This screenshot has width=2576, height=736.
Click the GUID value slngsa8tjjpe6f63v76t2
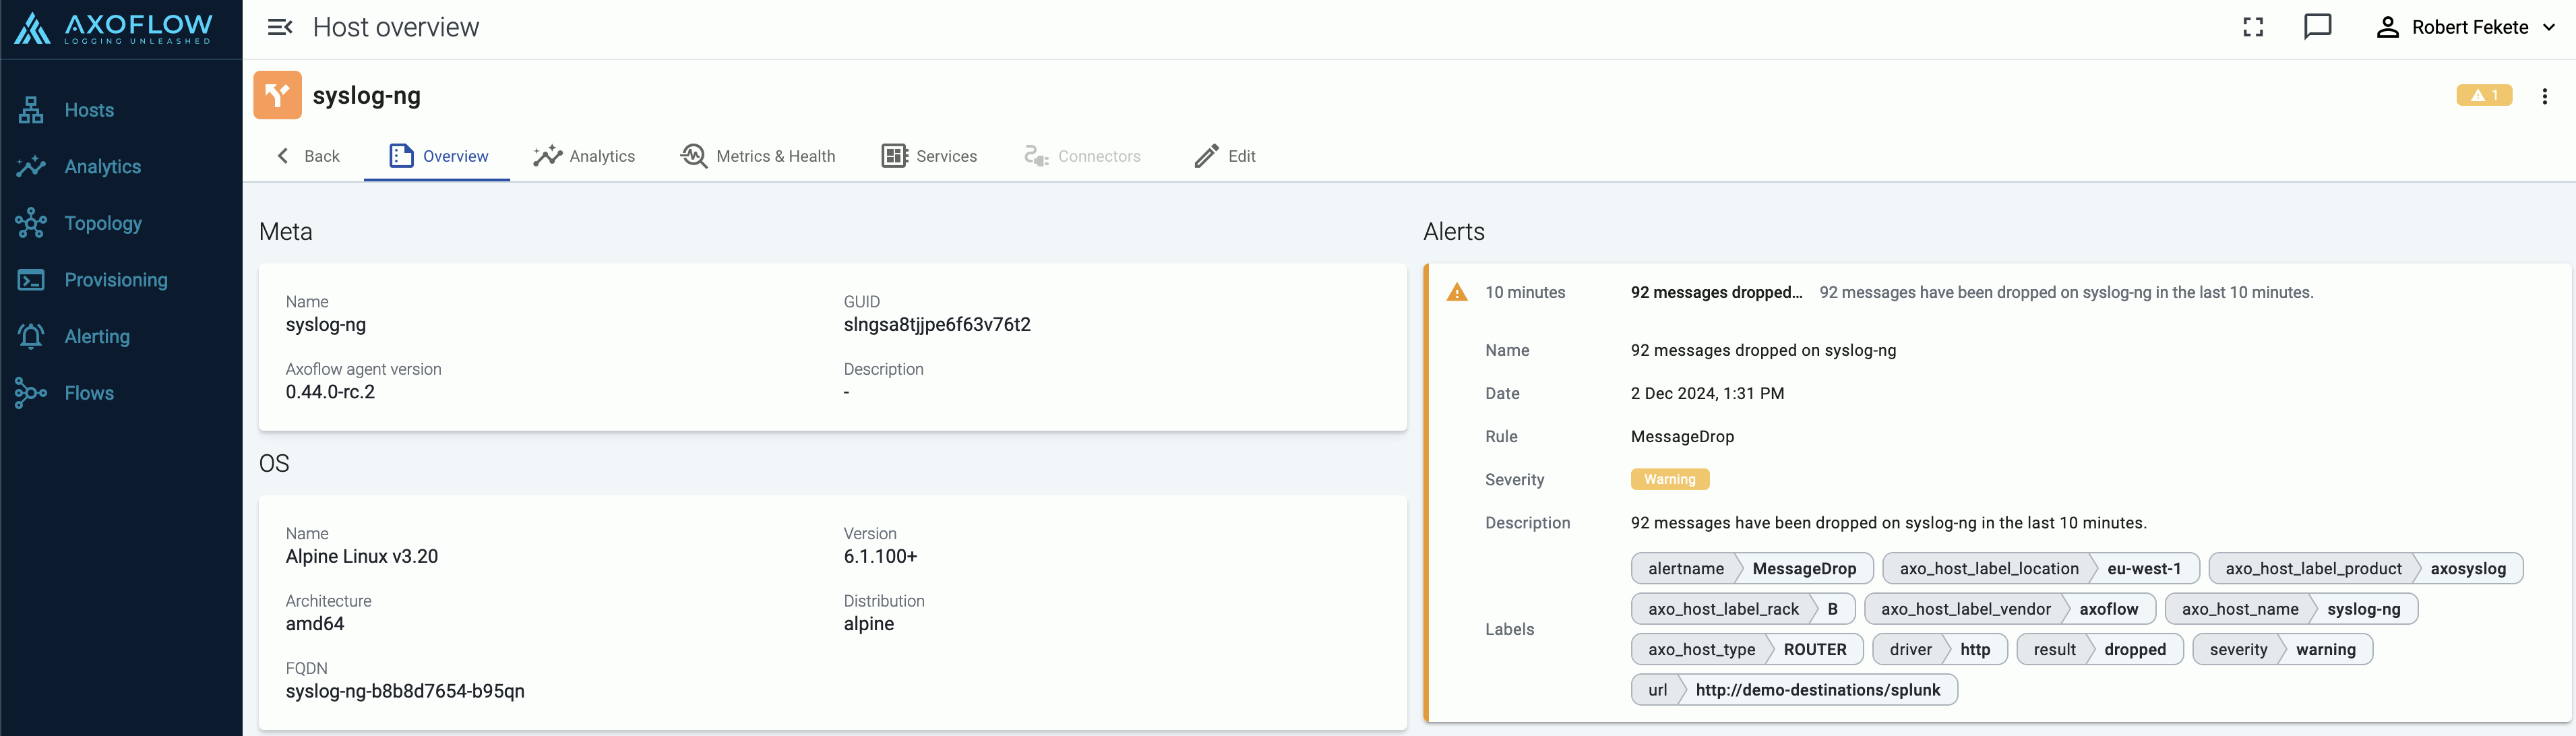click(x=936, y=325)
